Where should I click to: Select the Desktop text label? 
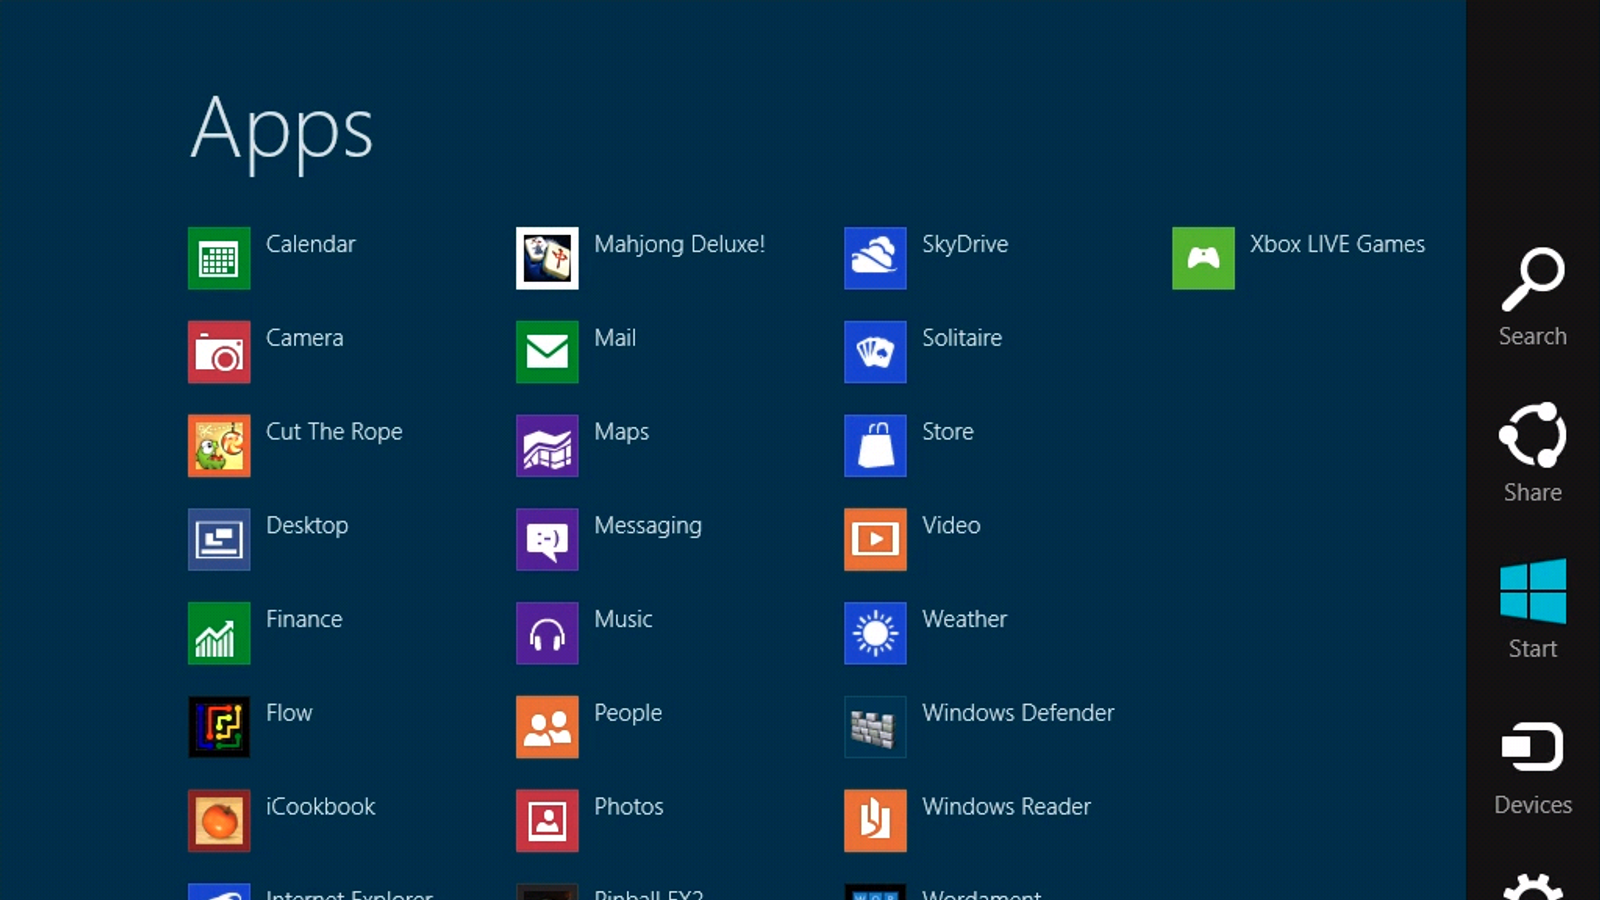307,526
